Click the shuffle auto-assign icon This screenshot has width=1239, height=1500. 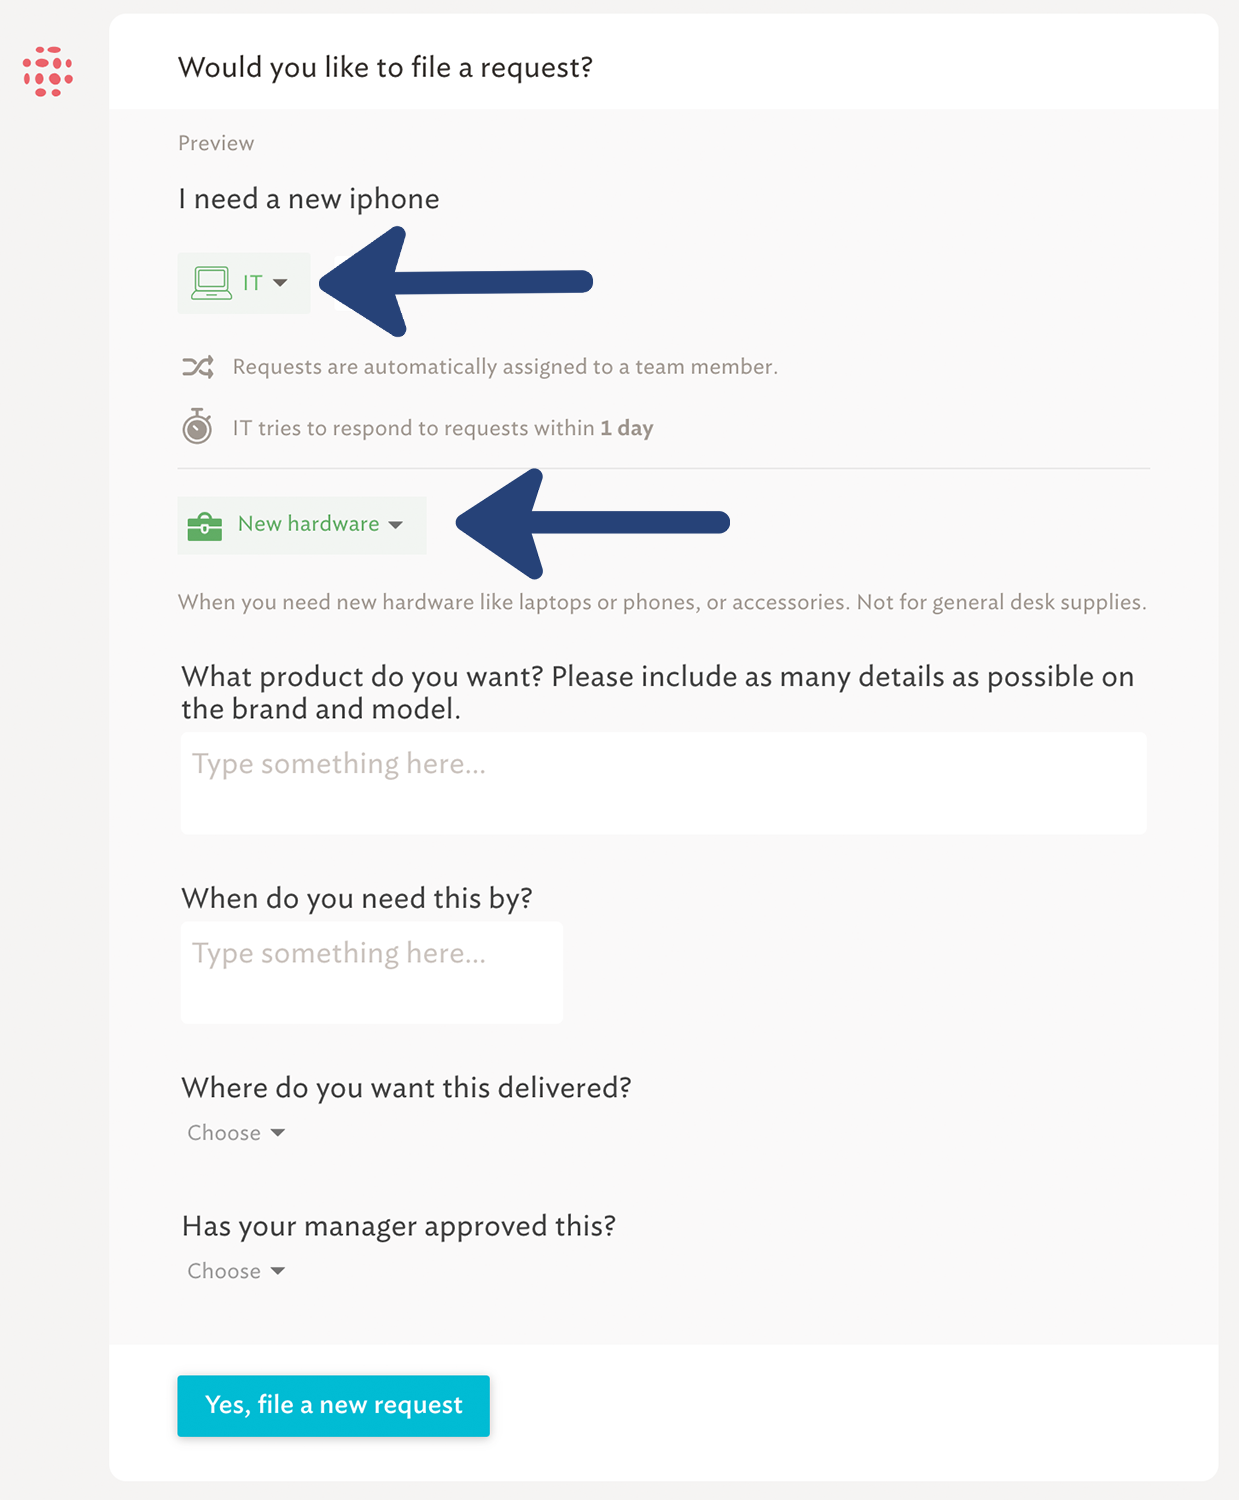pyautogui.click(x=198, y=367)
